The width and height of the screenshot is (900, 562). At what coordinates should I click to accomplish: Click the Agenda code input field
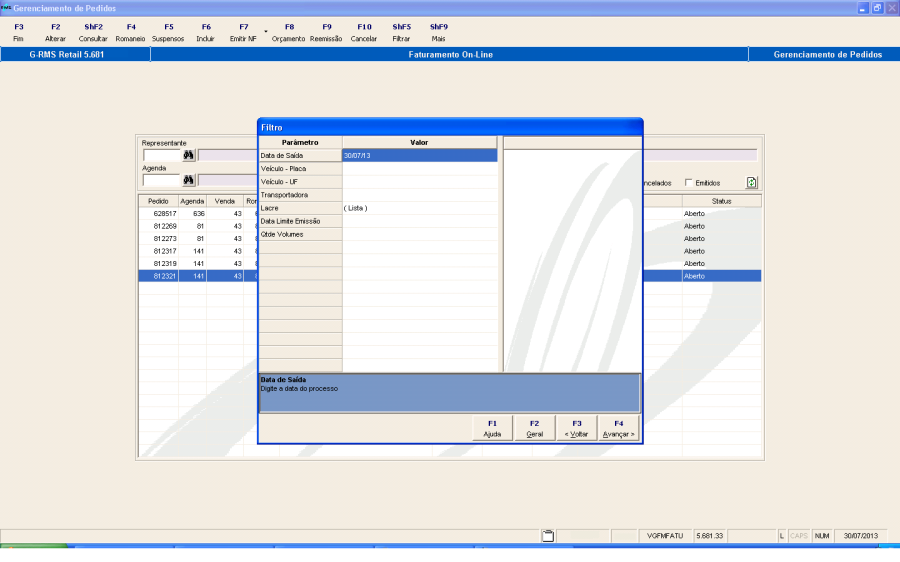(x=162, y=180)
